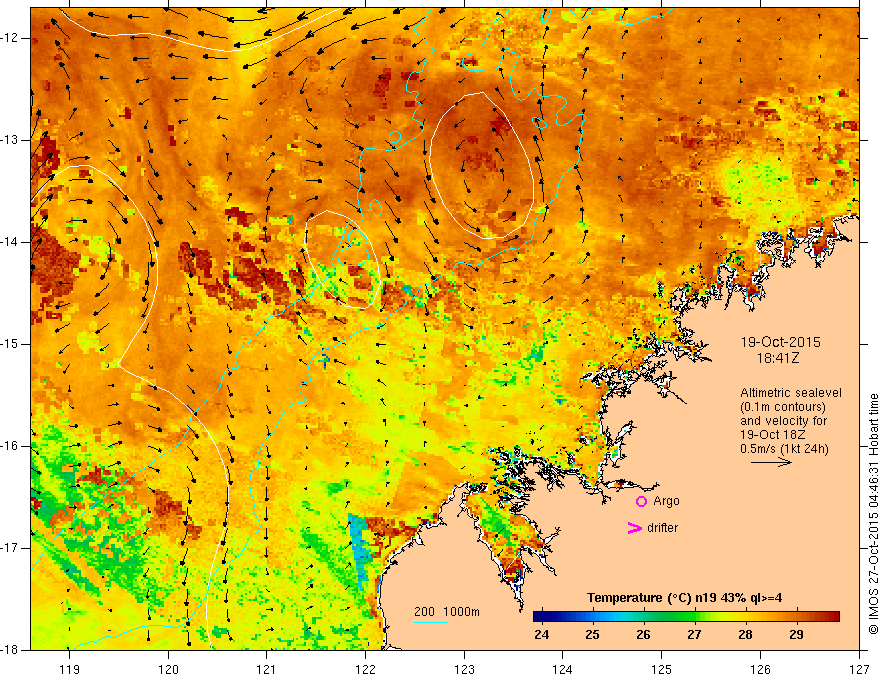Click the '24' value on temperature scale
880x680 pixels.
pyautogui.click(x=542, y=635)
